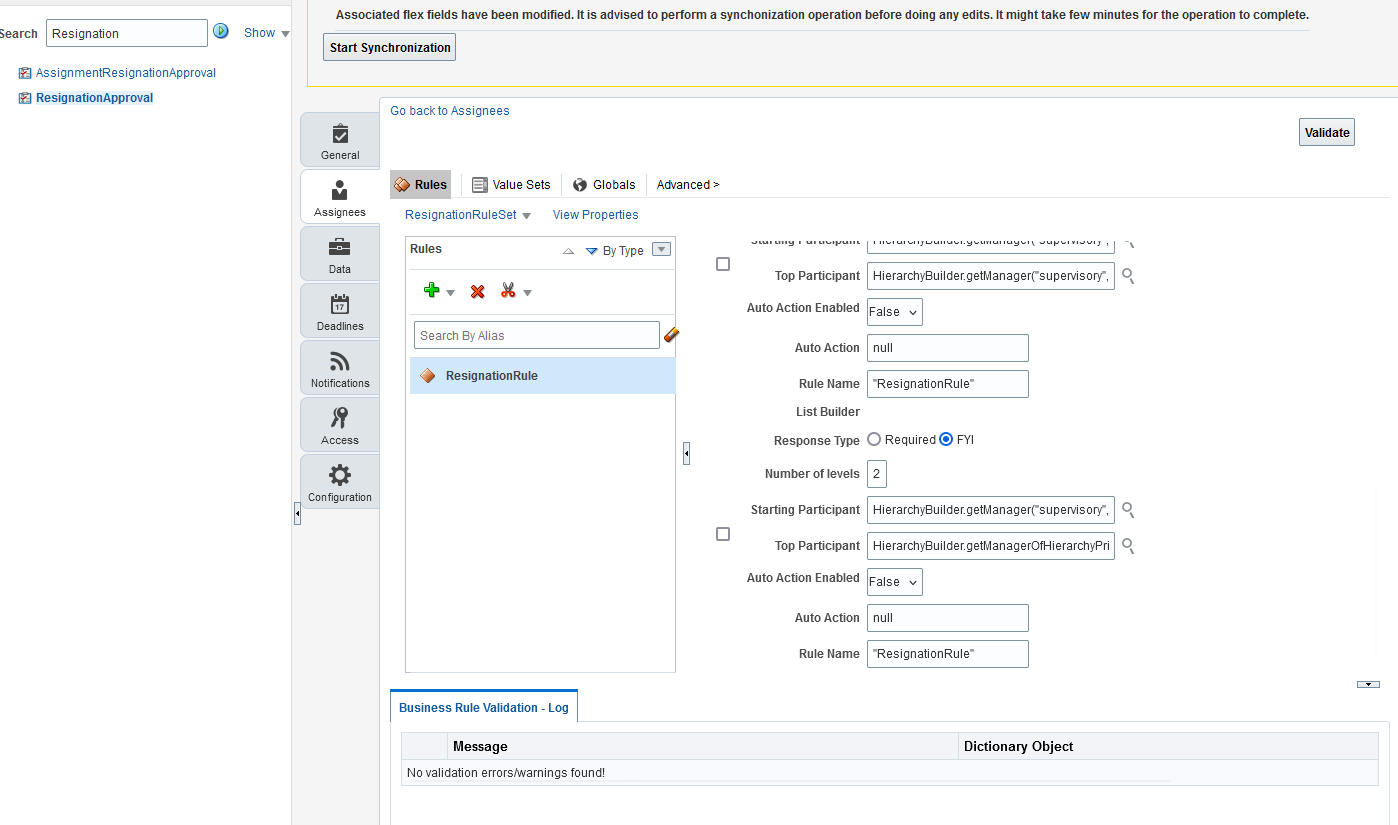1398x825 pixels.
Task: Open dropdown arrow beside green plus
Action: [x=450, y=292]
